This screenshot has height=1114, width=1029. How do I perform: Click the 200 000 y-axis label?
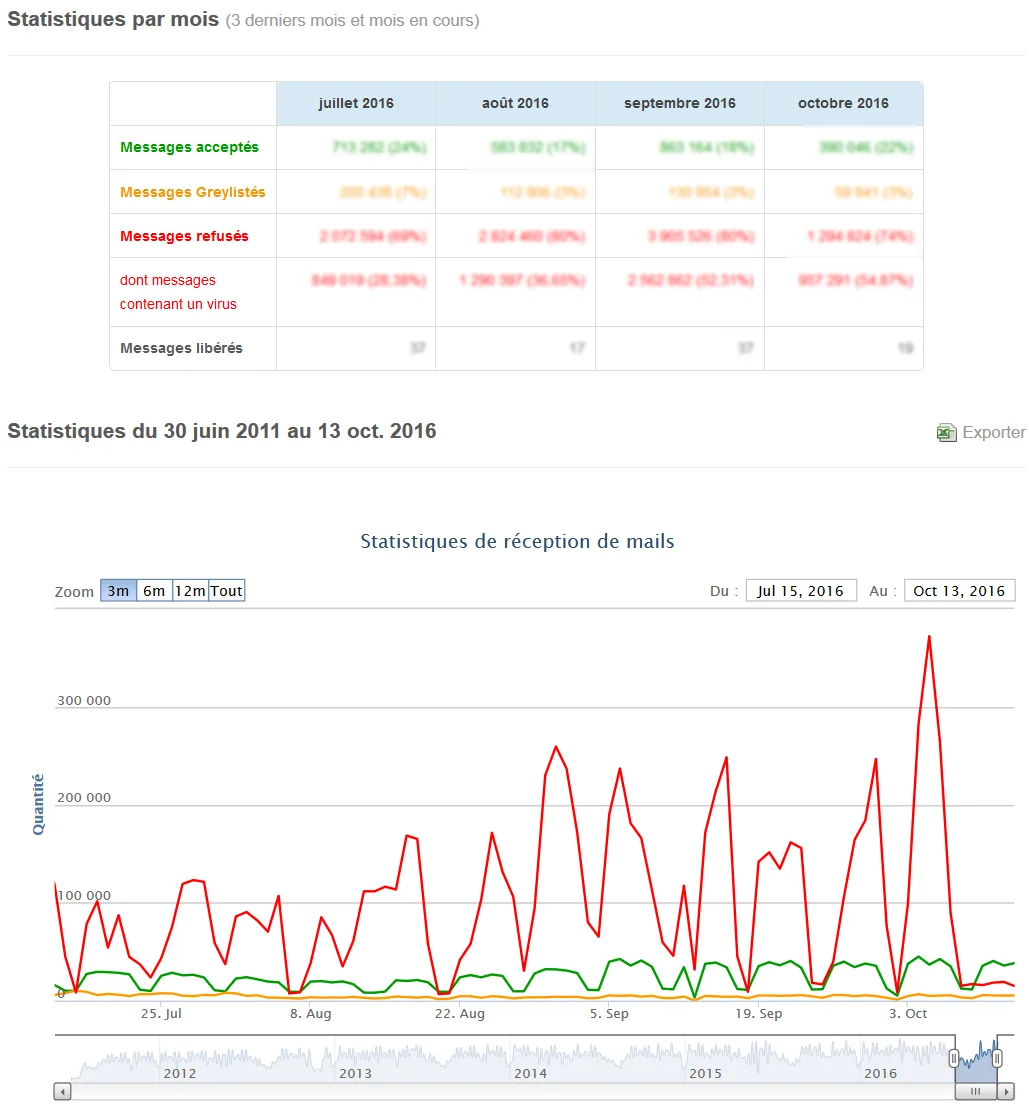pyautogui.click(x=84, y=798)
